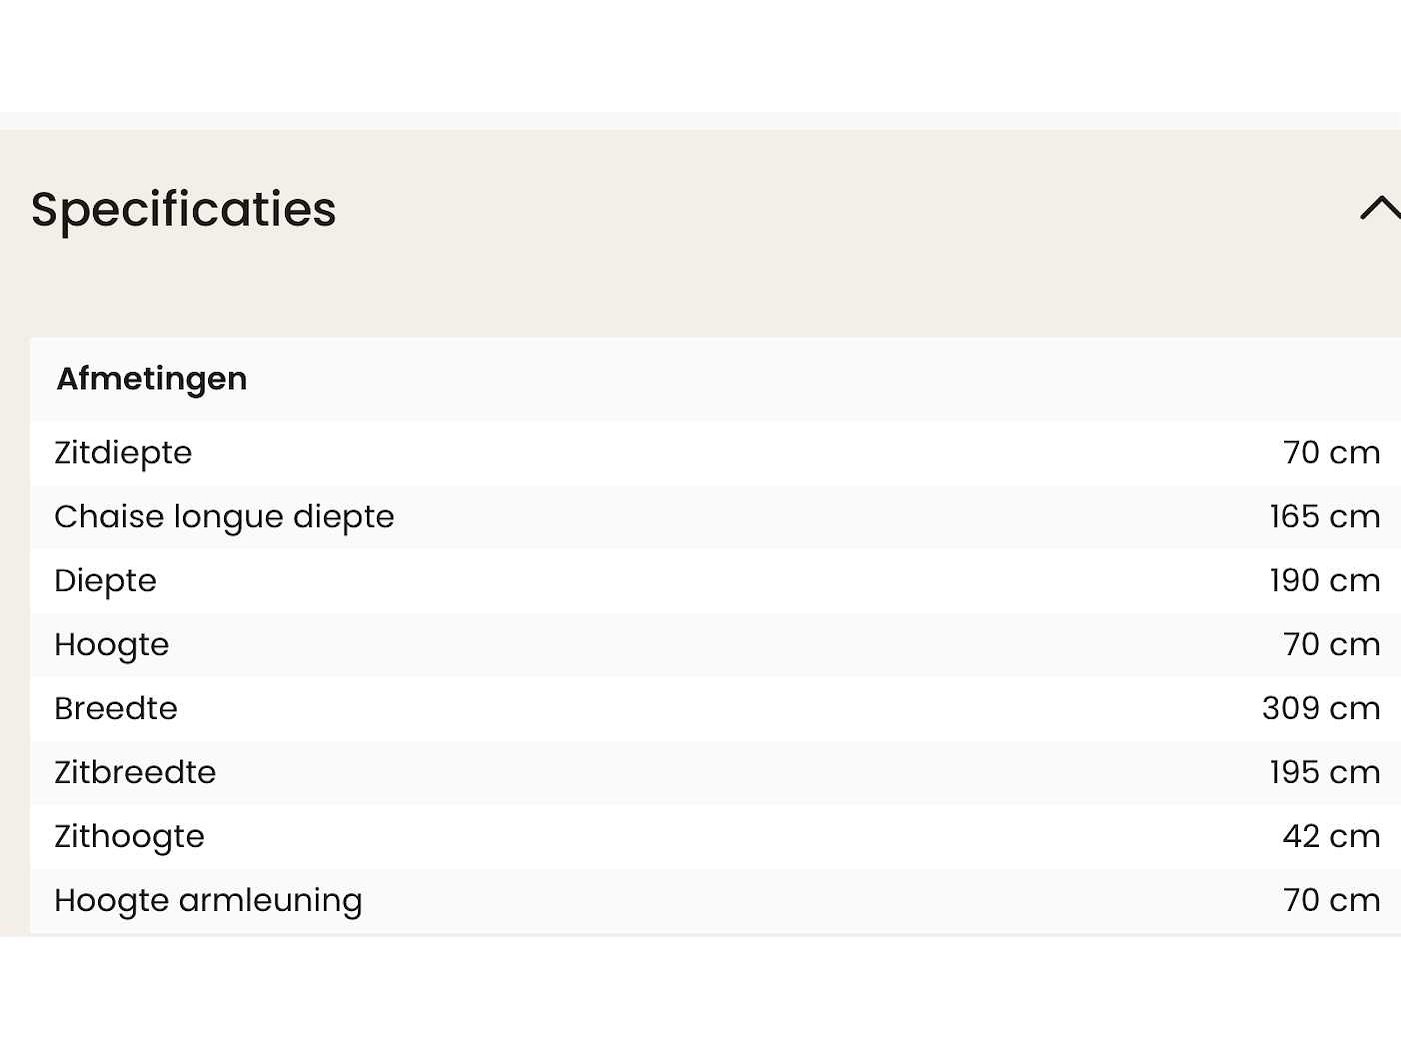Click the Specificaties heading
The image size is (1401, 1051).
point(183,209)
